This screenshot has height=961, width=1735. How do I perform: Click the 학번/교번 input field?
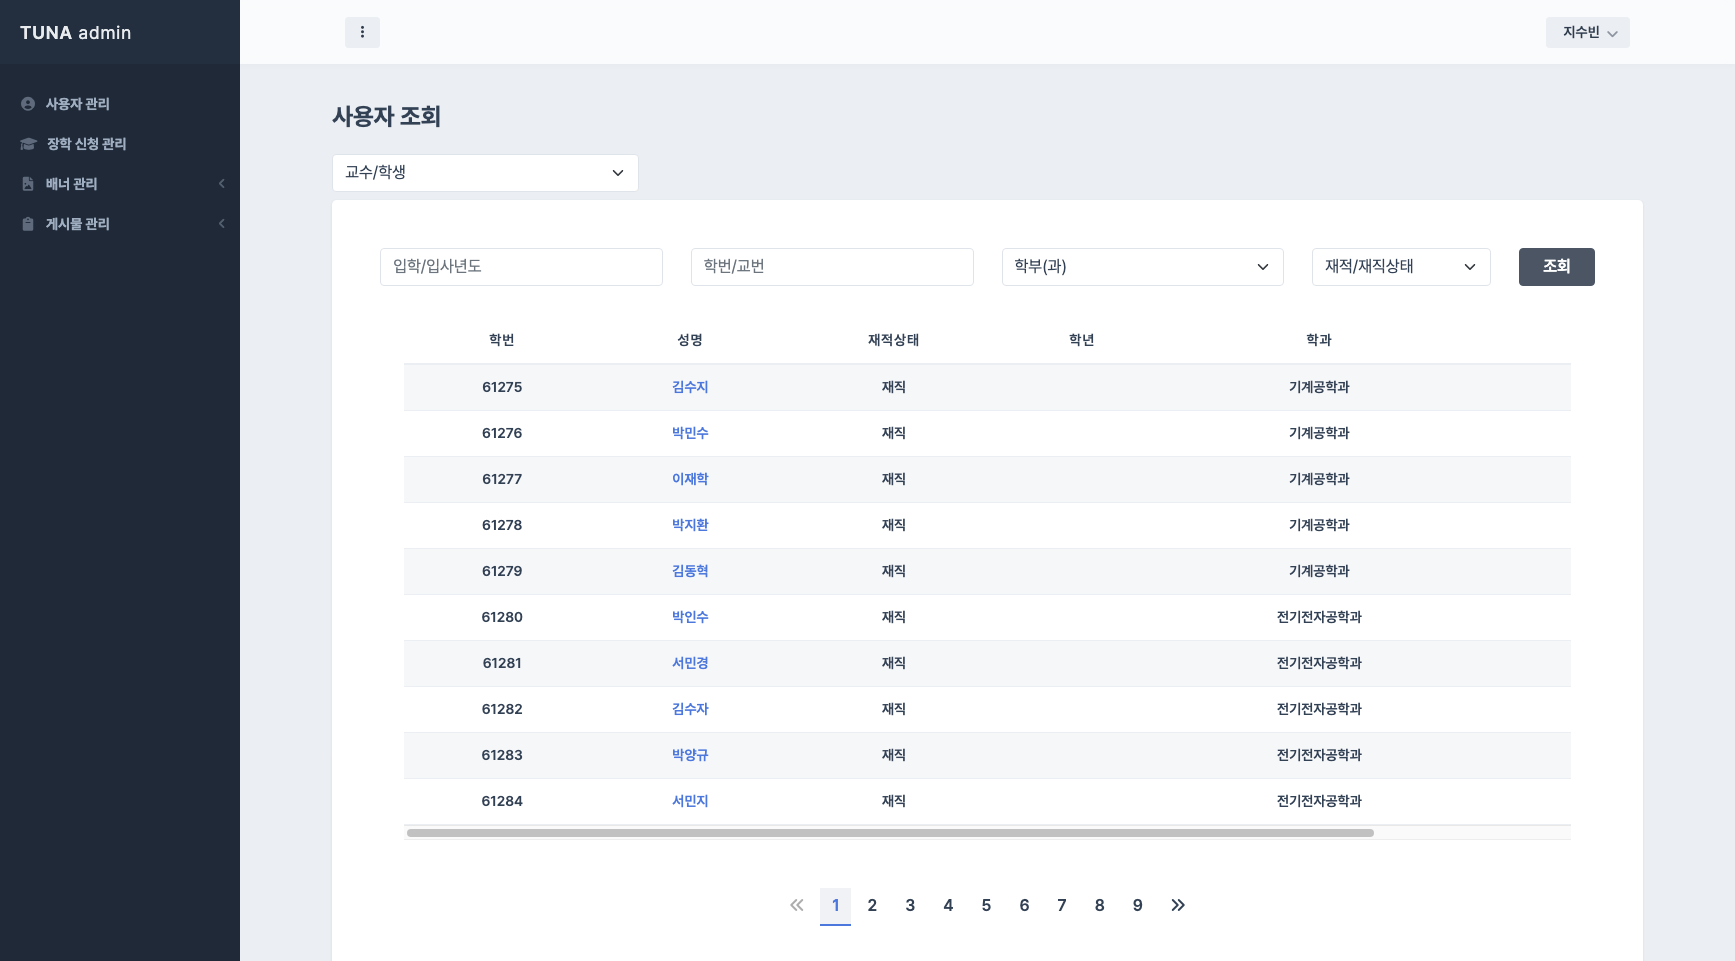point(832,267)
